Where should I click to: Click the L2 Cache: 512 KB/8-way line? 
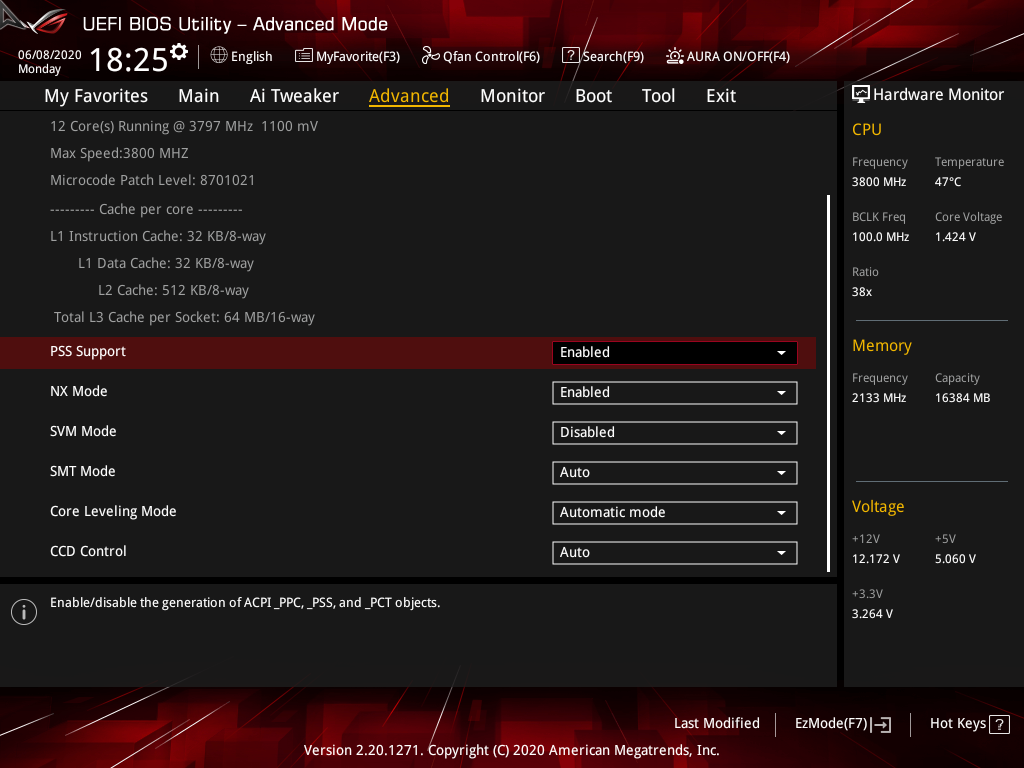(x=173, y=291)
